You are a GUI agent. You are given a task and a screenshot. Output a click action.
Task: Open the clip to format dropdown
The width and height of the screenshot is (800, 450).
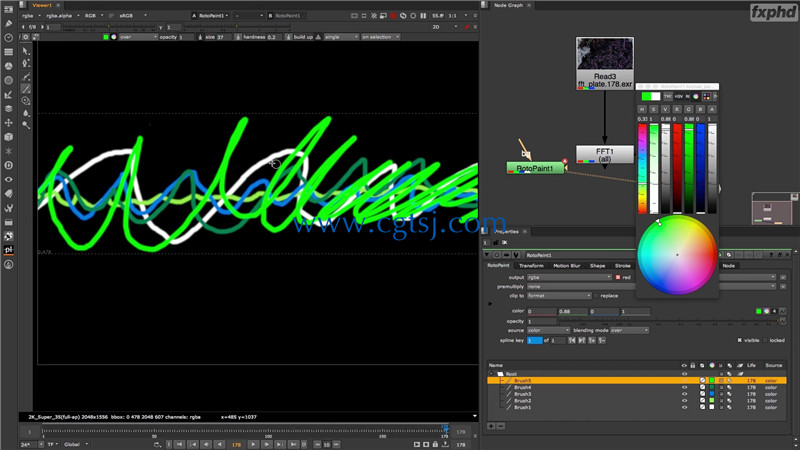pos(559,296)
